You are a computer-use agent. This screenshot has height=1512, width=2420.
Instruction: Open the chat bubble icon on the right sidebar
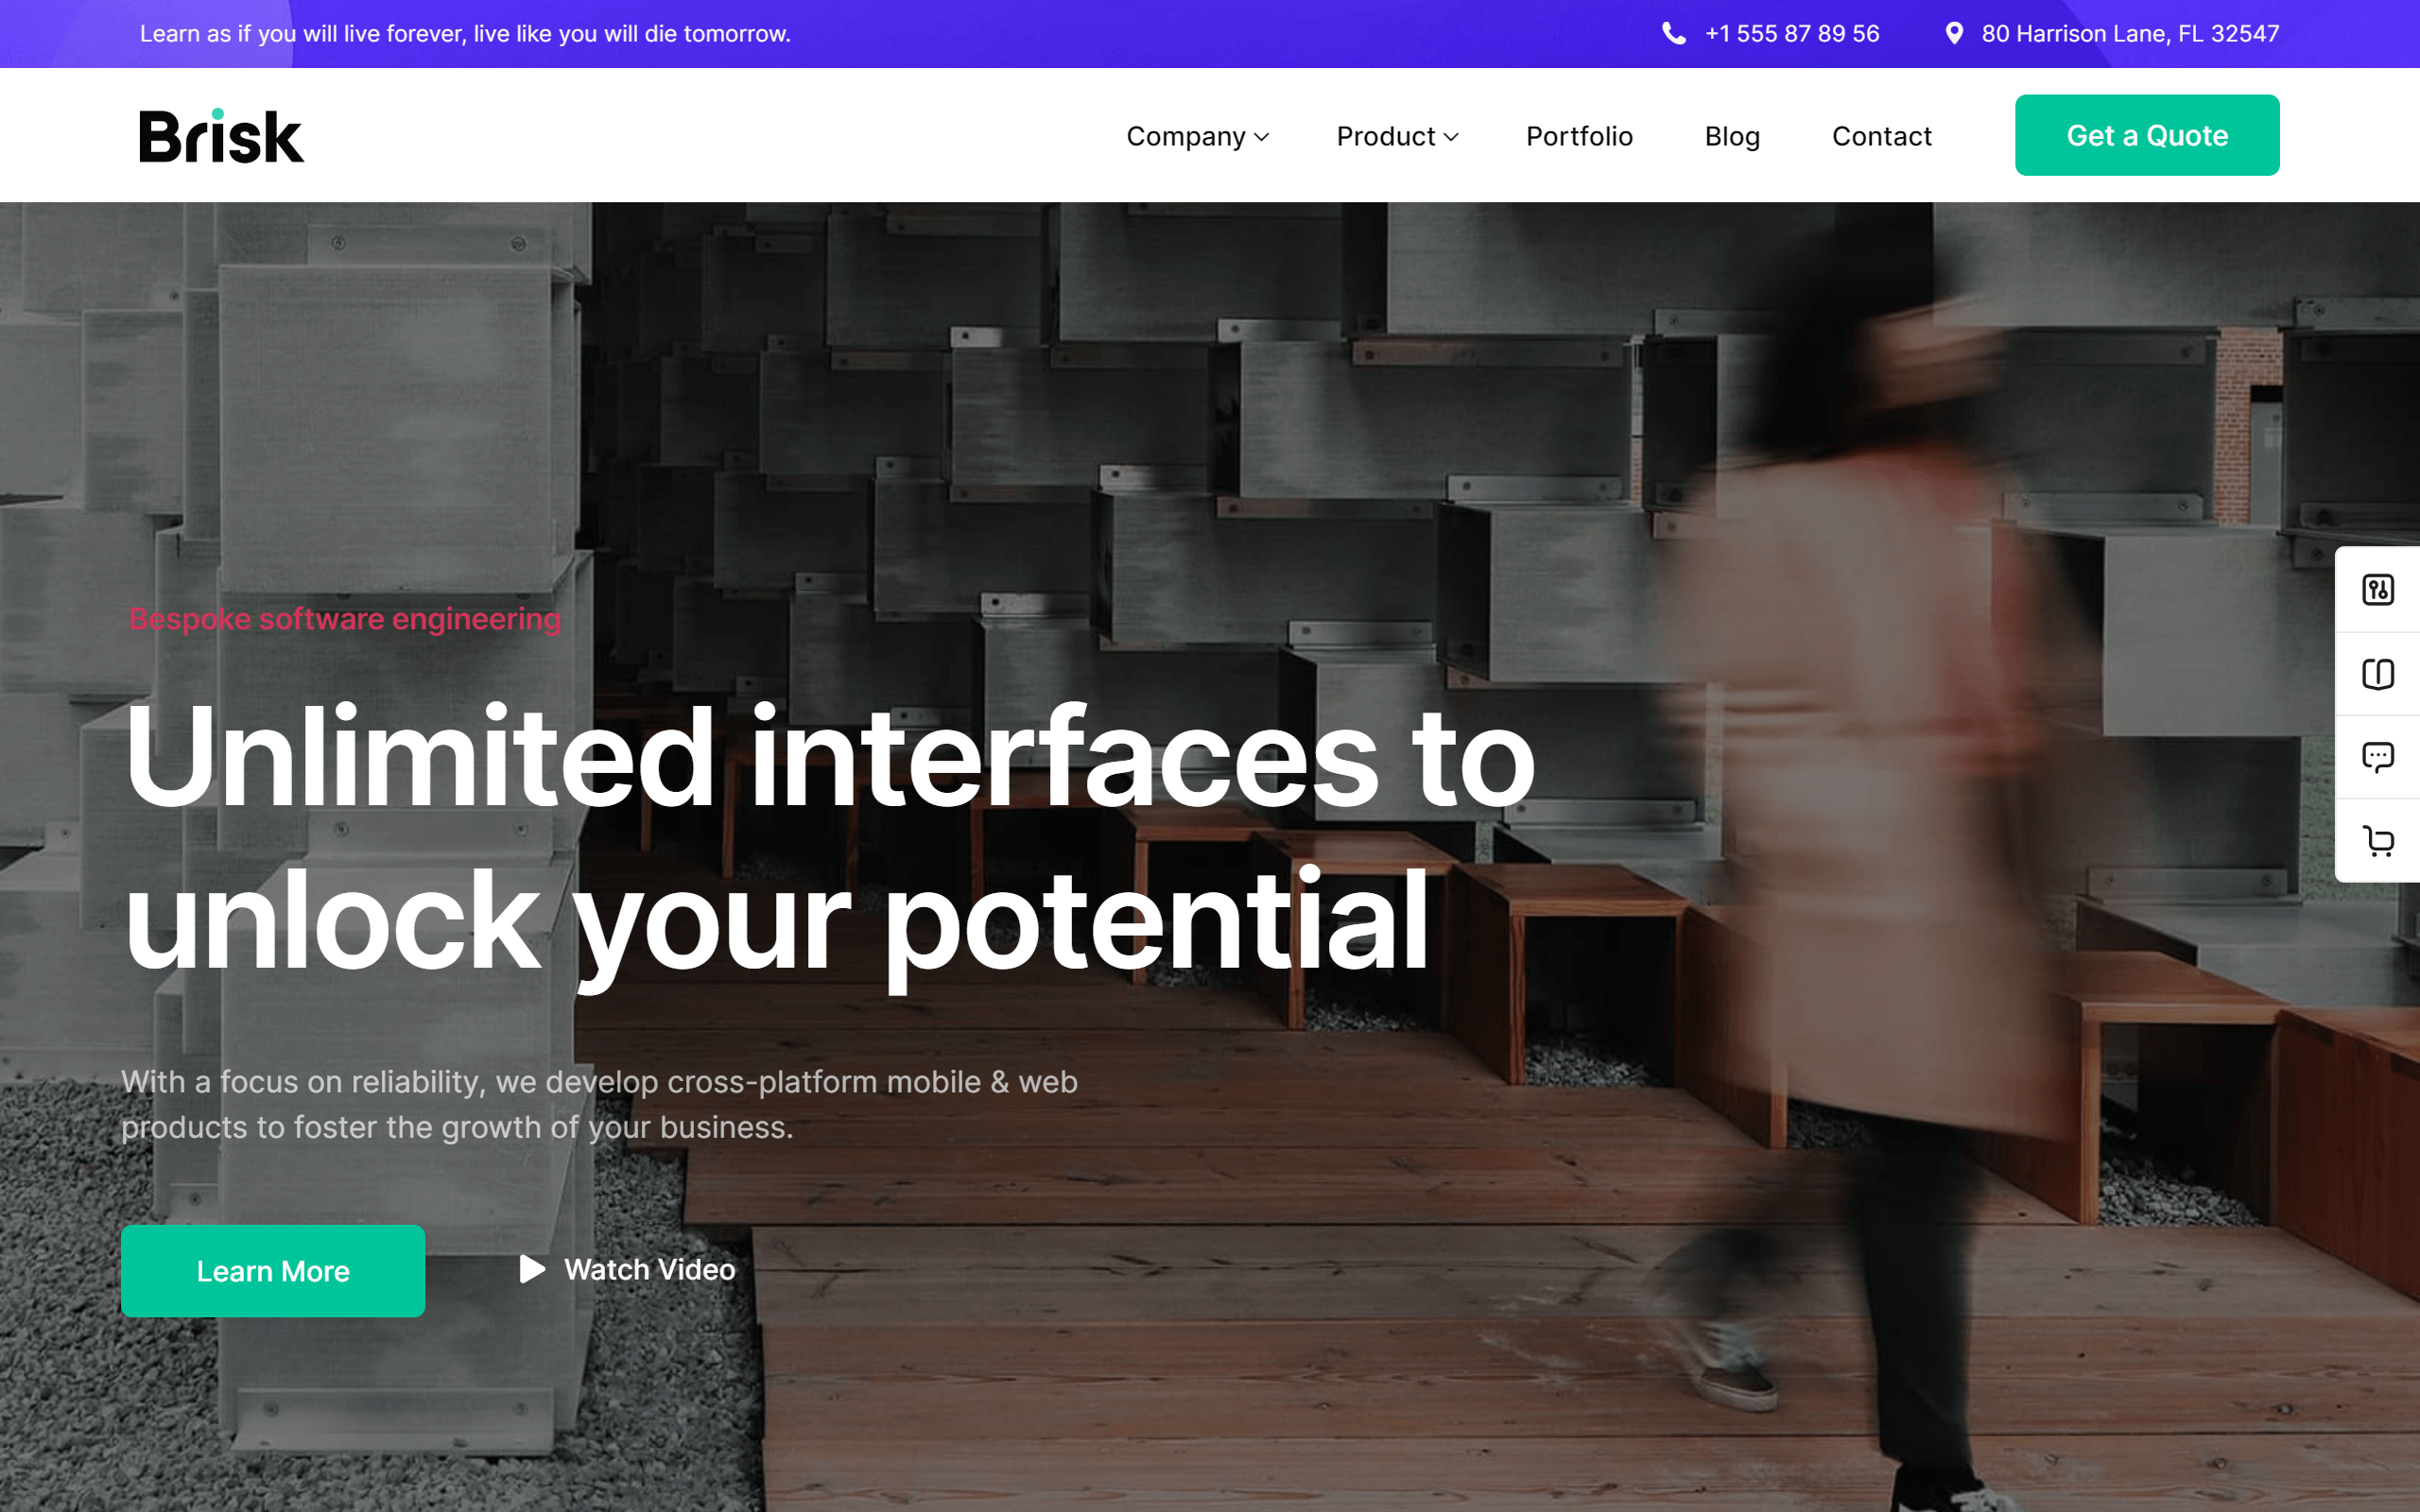tap(2380, 757)
